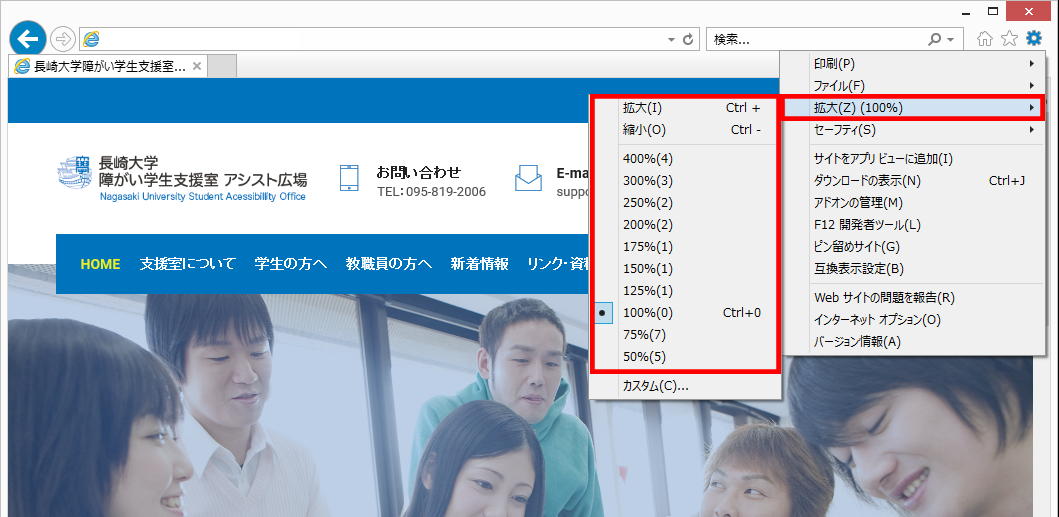The width and height of the screenshot is (1059, 517).
Task: Open 互換表示設定(B)
Action: (913, 268)
